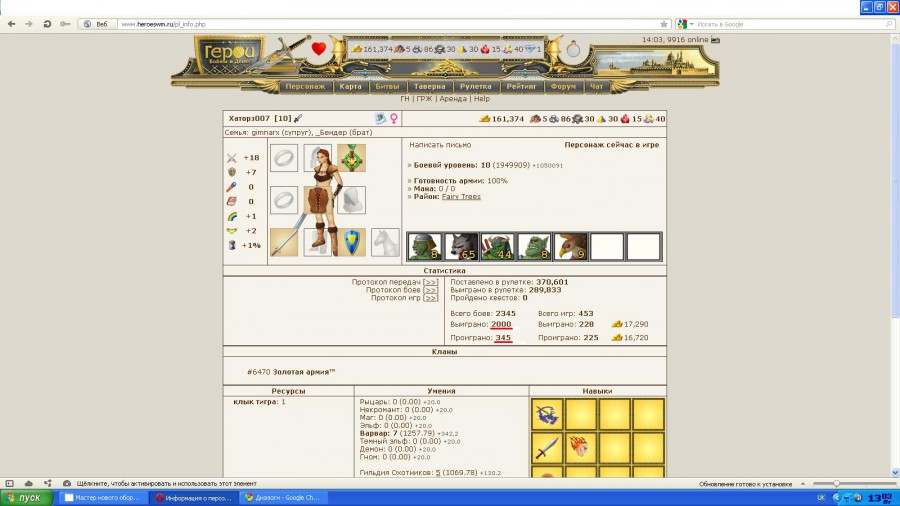The width and height of the screenshot is (900, 506).
Task: Click the Герои game logo
Action: [x=229, y=57]
